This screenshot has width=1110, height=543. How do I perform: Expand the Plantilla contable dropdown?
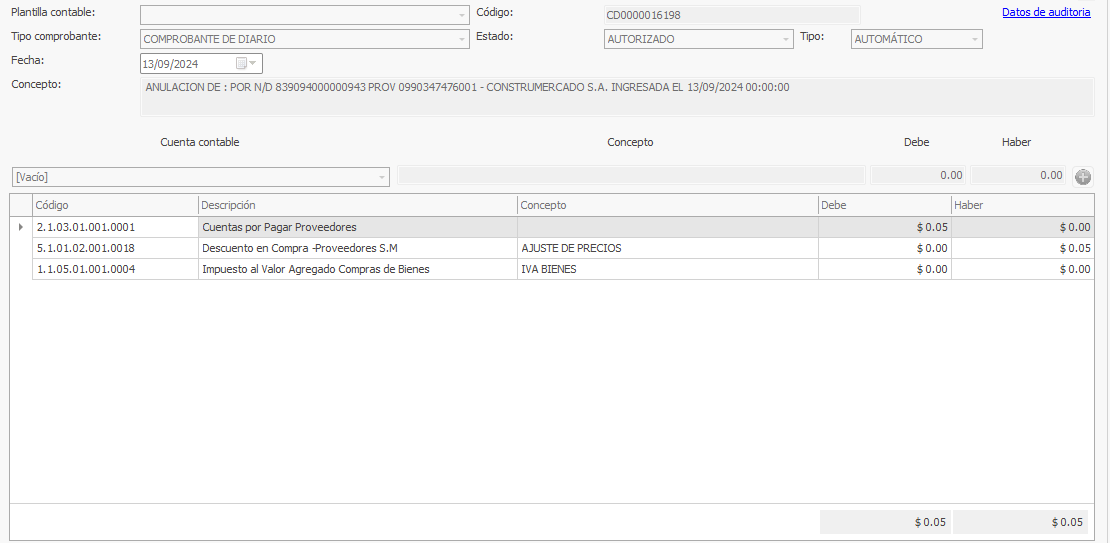pos(461,15)
